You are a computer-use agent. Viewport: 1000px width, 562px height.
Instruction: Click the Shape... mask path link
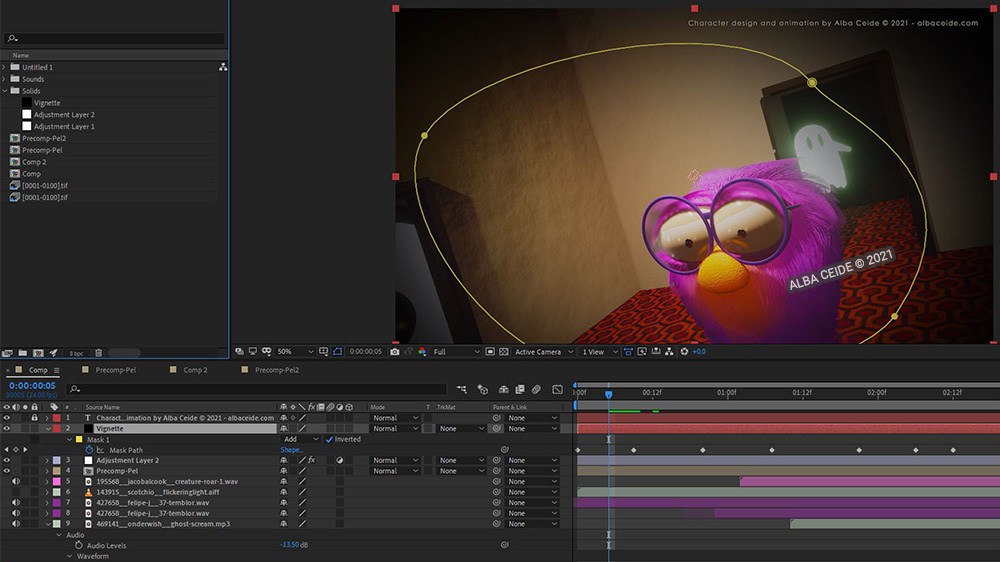click(291, 450)
